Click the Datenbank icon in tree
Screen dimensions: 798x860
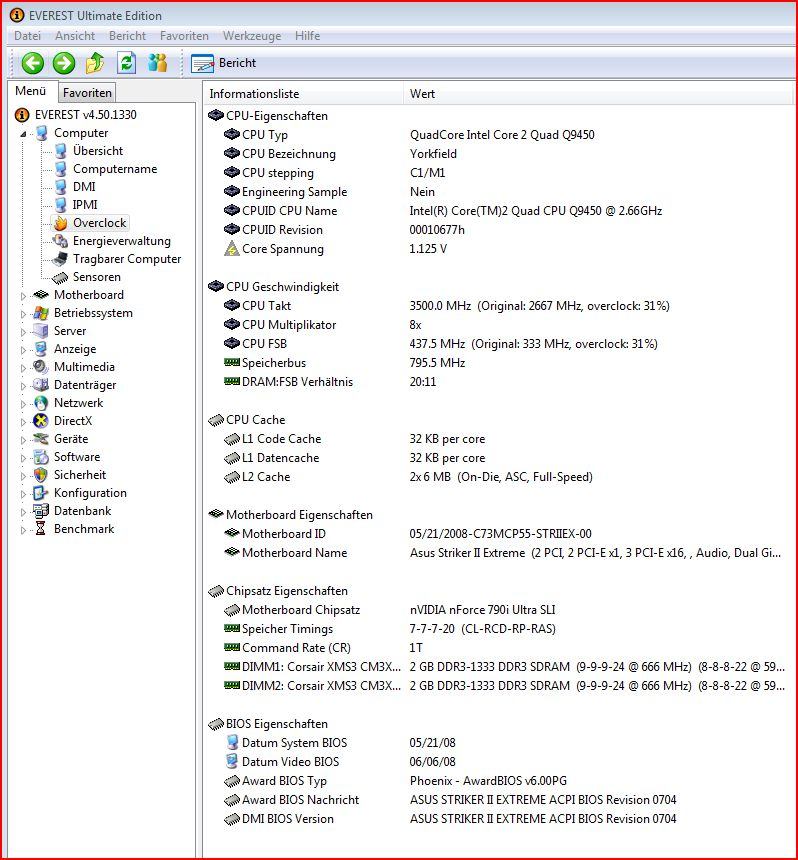(41, 511)
